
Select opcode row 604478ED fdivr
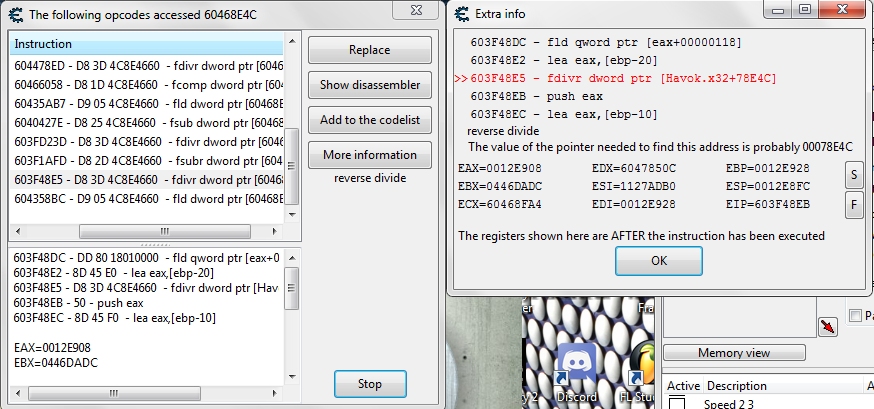pyautogui.click(x=147, y=67)
